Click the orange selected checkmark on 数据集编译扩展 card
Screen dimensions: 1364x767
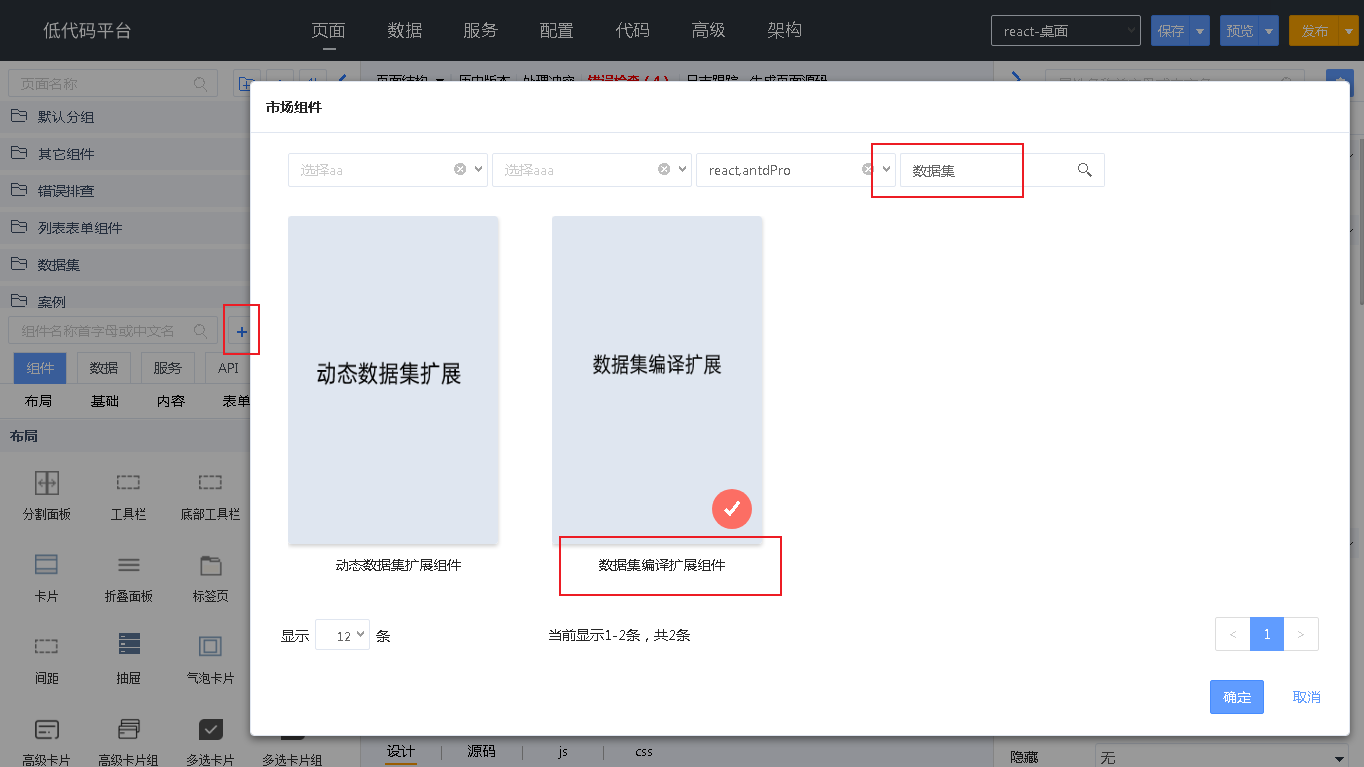tap(731, 509)
